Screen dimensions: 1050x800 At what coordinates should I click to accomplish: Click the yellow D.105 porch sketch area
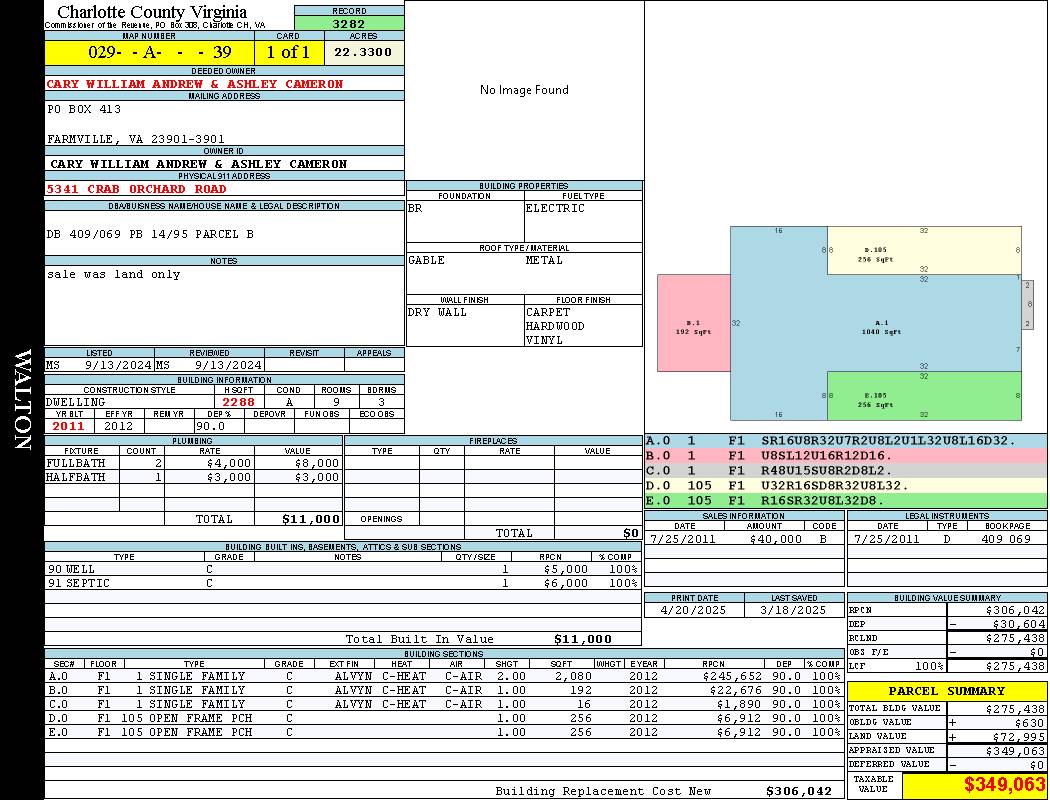pos(924,250)
